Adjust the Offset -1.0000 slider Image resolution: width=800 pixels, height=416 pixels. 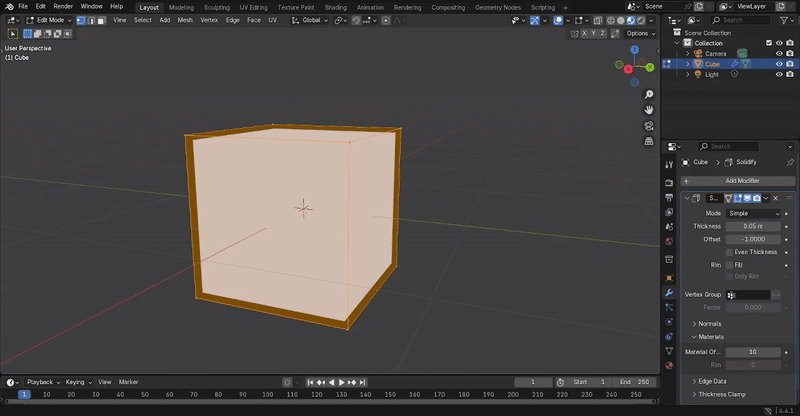click(753, 239)
